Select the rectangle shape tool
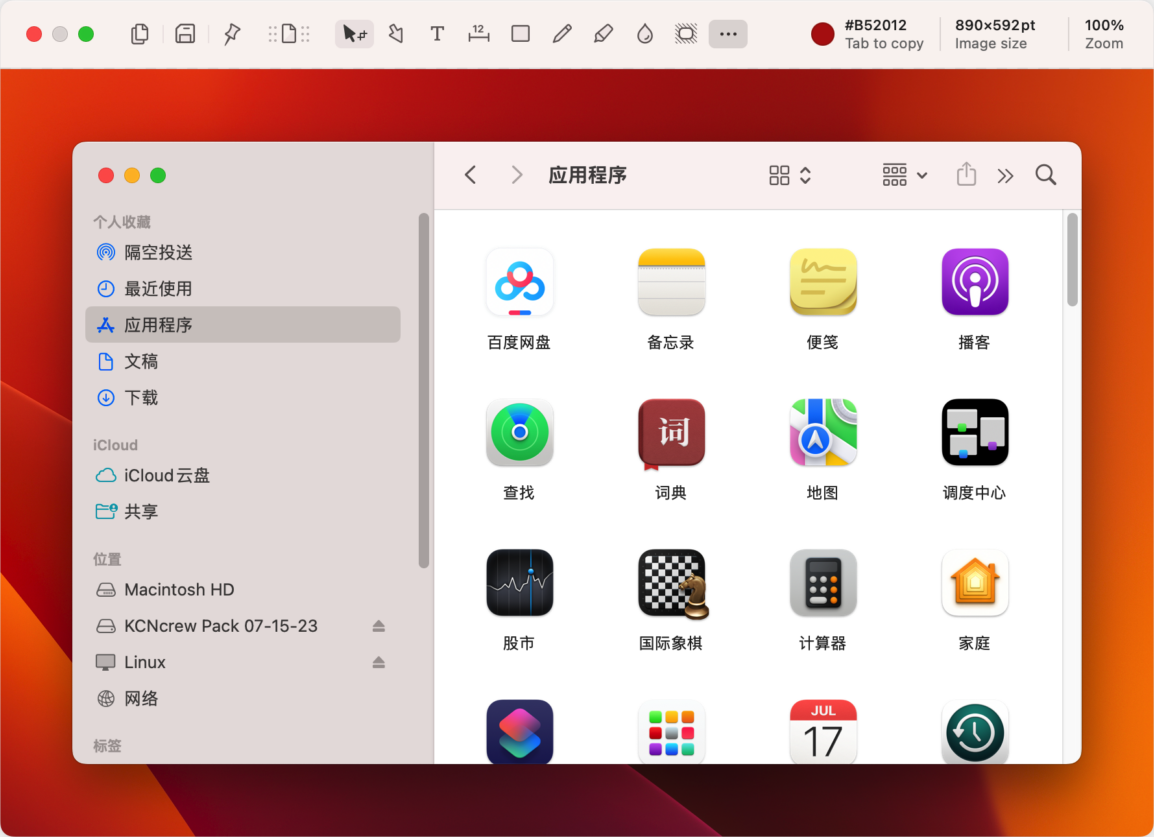Viewport: 1154px width, 837px height. point(520,34)
